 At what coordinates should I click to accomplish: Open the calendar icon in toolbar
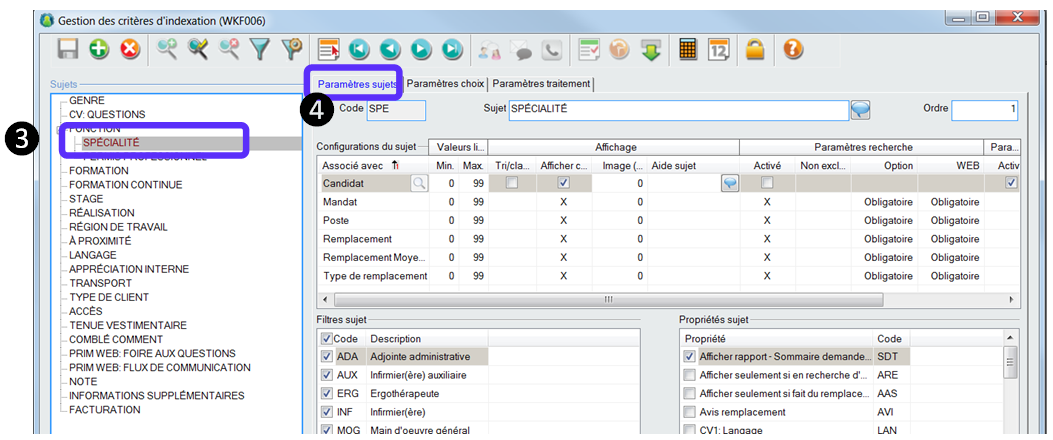click(718, 49)
